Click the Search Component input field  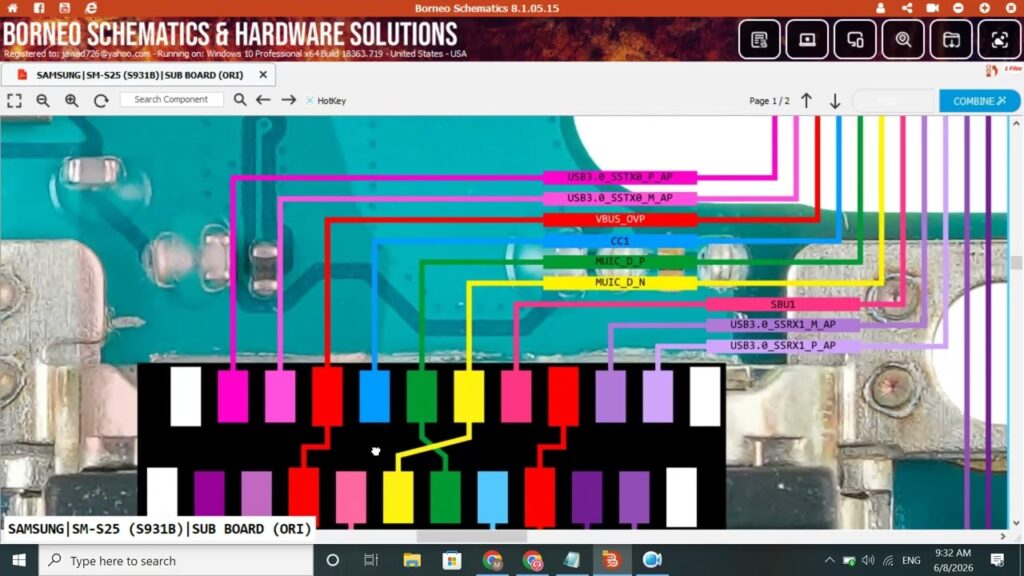click(171, 99)
